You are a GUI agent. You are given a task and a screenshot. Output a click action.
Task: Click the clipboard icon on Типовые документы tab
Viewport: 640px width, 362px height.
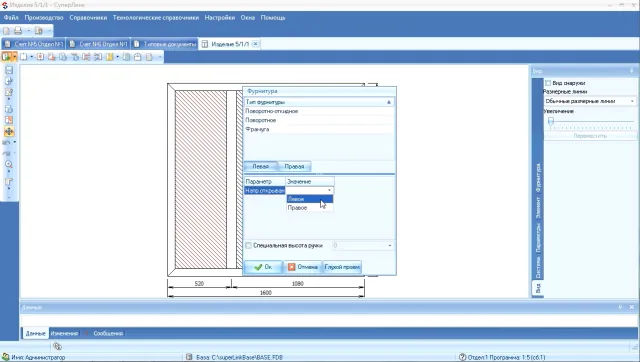click(x=137, y=44)
